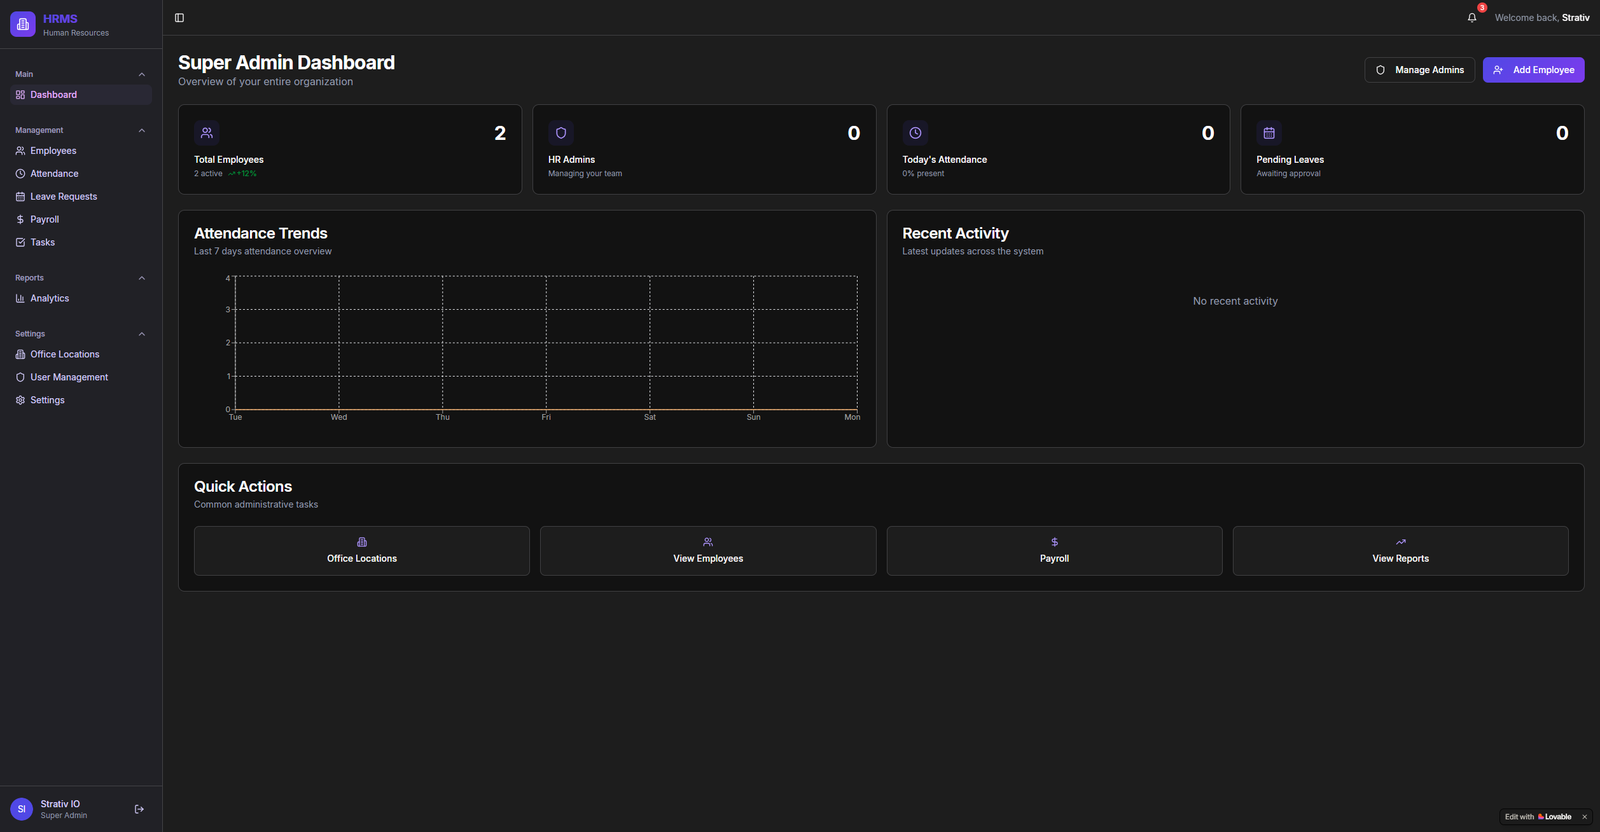Viewport: 1600px width, 832px height.
Task: Open Settings from the sidebar menu
Action: pos(81,400)
